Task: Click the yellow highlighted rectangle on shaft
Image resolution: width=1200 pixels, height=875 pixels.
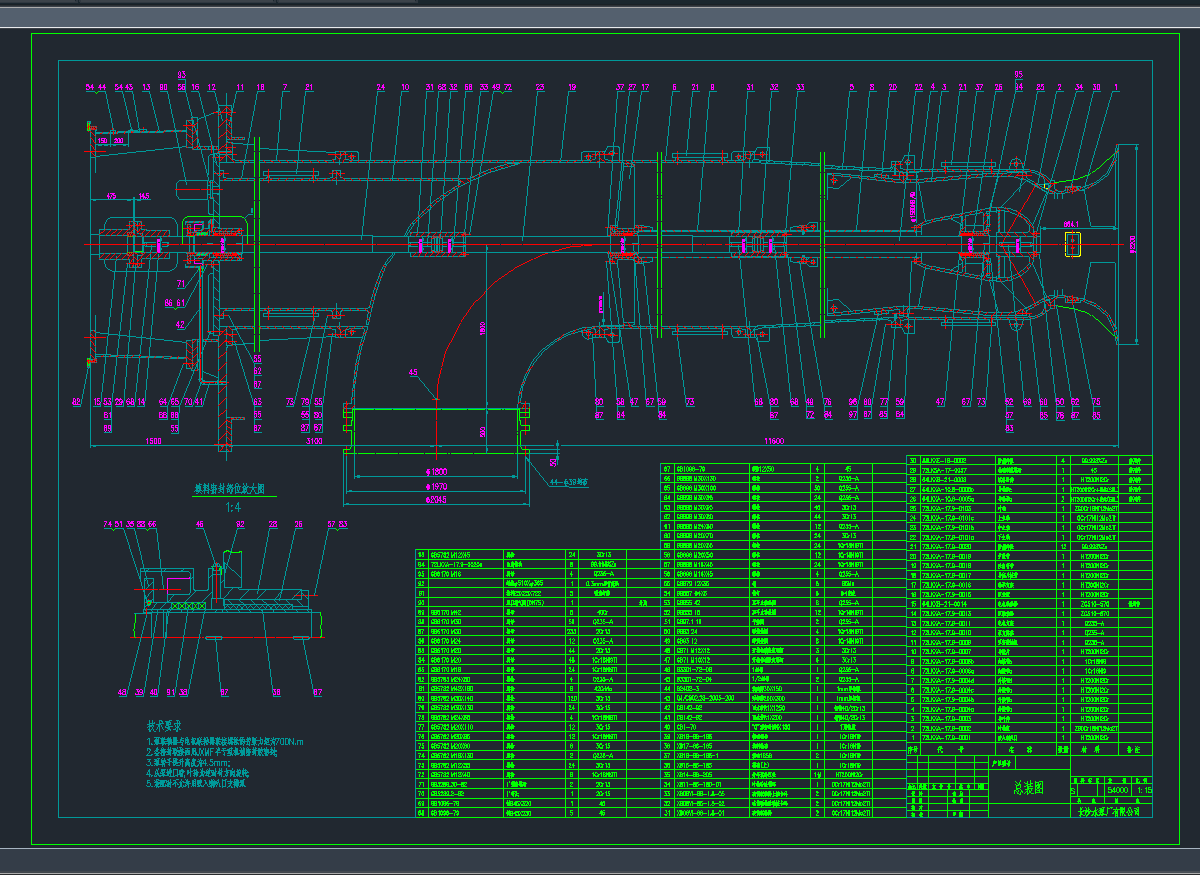Action: pos(1074,244)
